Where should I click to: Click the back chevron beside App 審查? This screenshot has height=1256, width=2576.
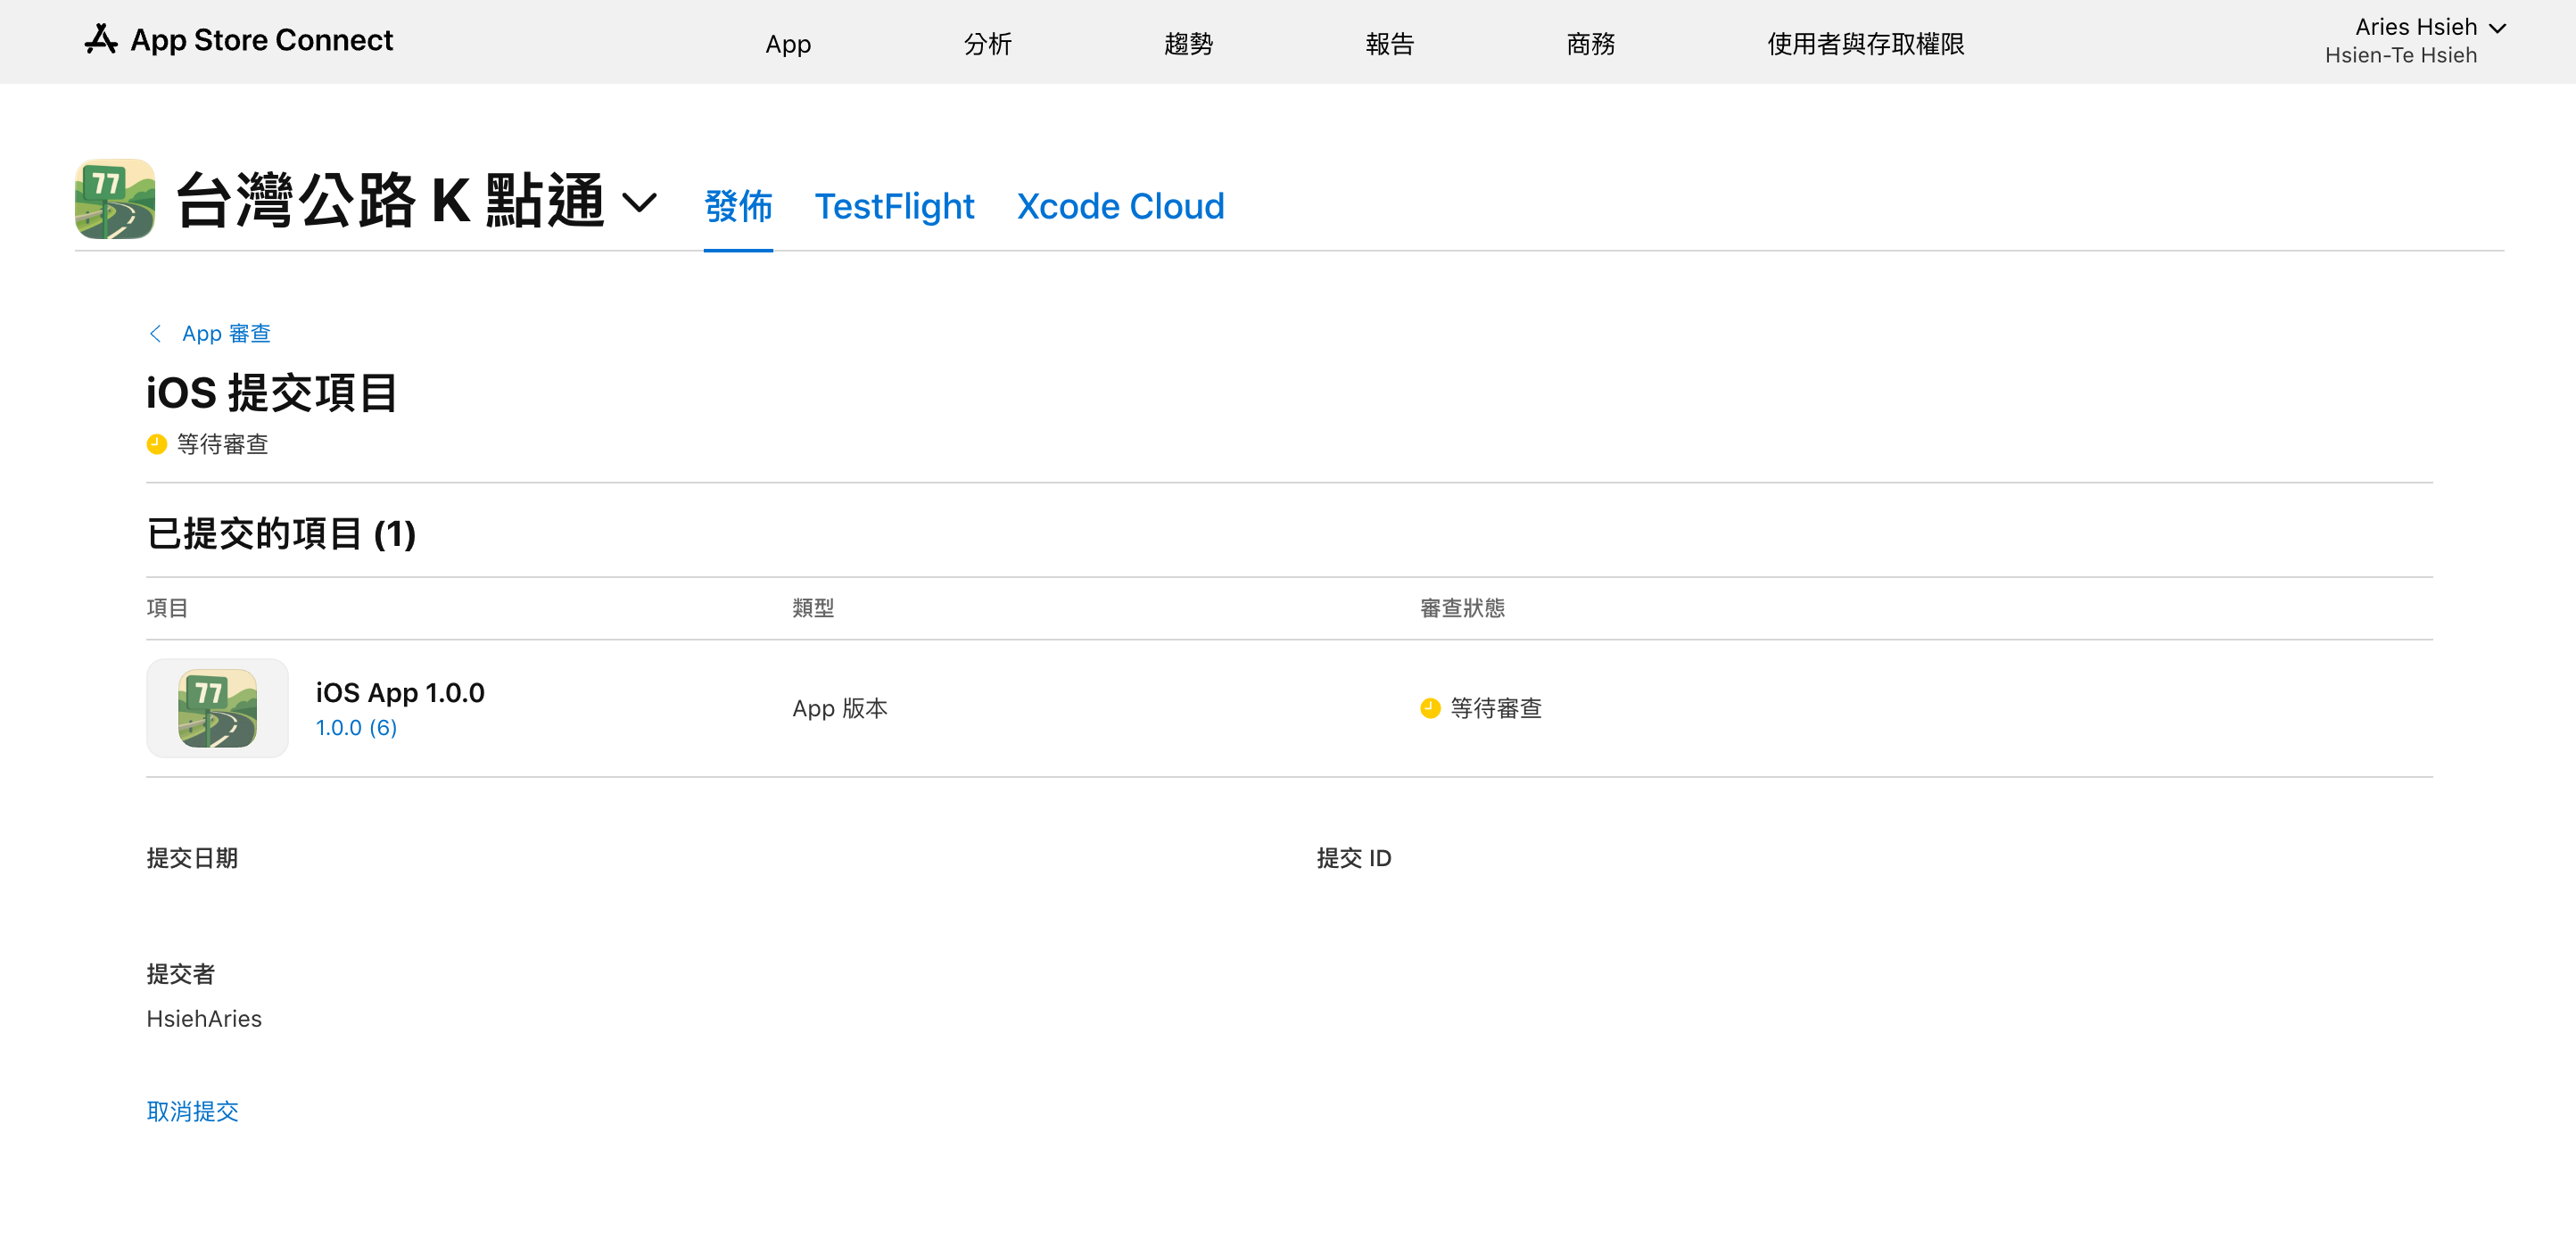coord(156,334)
